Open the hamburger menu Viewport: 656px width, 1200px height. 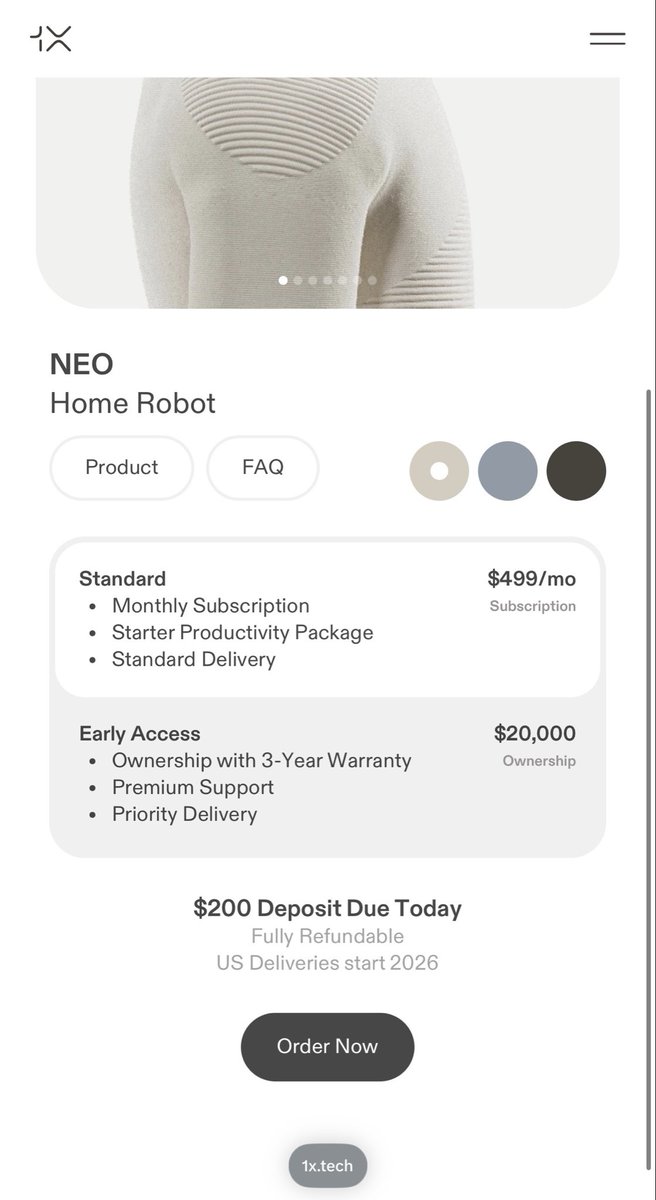607,39
